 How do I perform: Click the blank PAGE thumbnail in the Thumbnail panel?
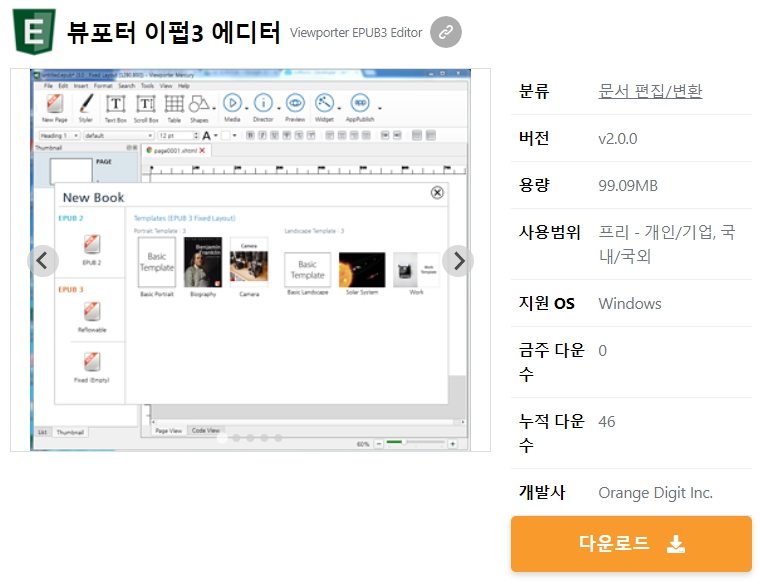tap(71, 170)
